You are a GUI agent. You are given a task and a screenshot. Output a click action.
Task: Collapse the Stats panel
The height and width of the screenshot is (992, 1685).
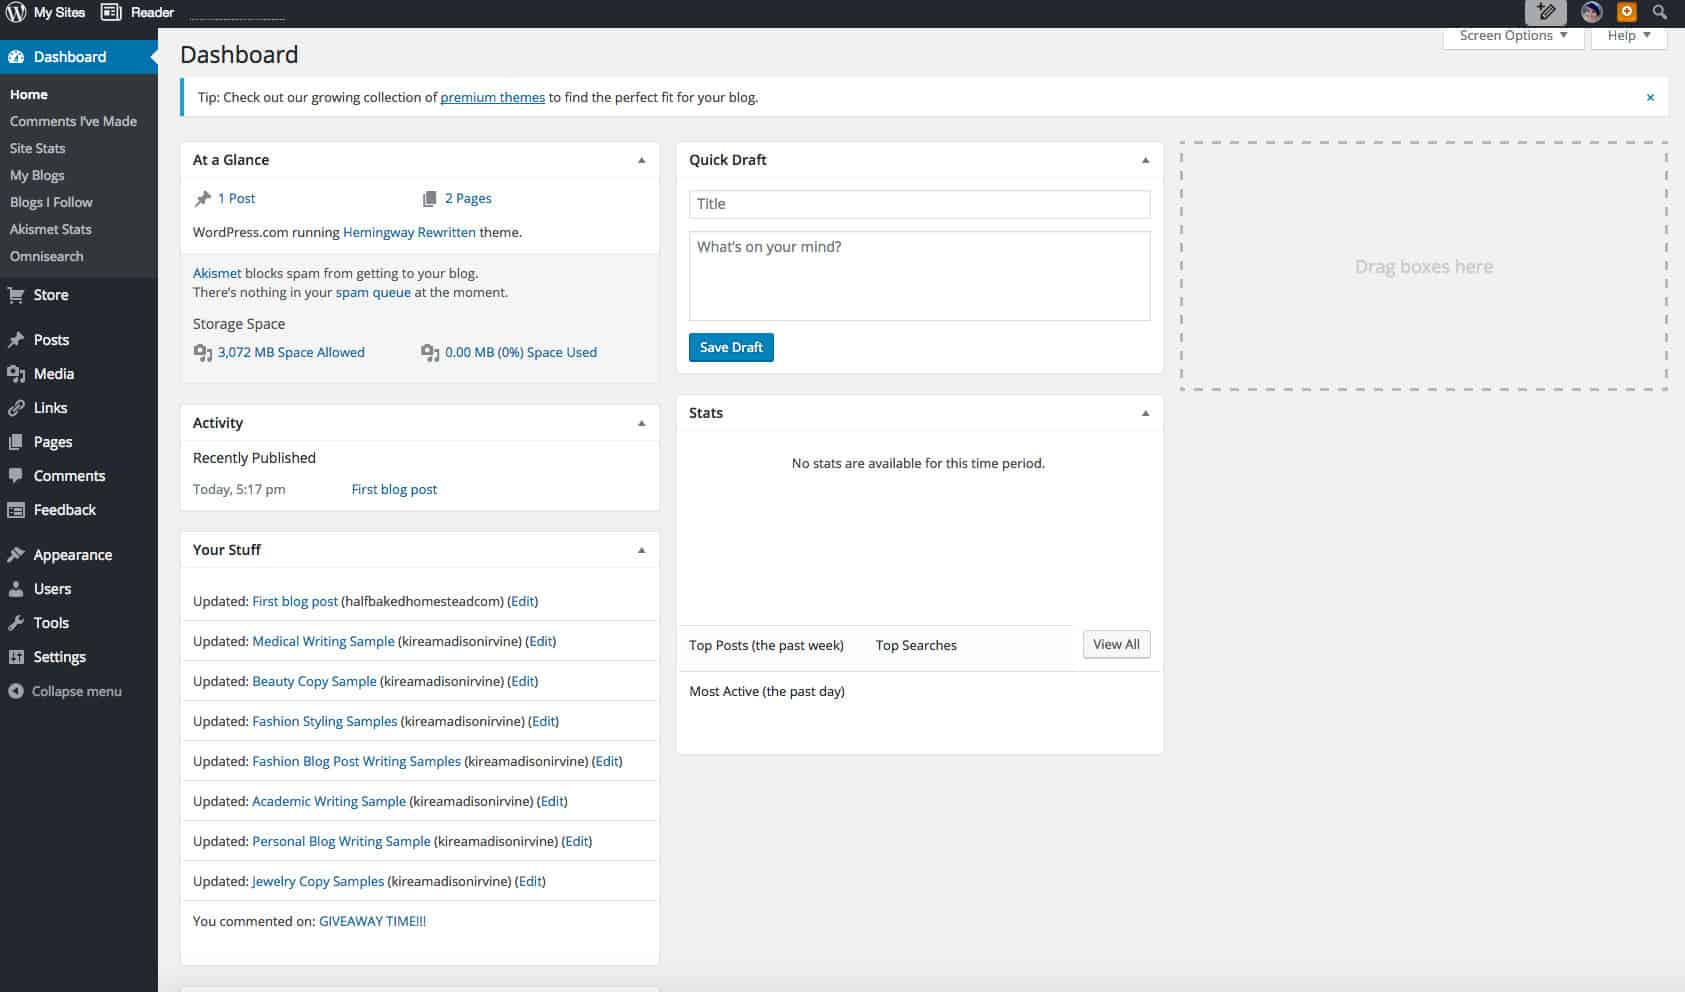click(x=1145, y=412)
